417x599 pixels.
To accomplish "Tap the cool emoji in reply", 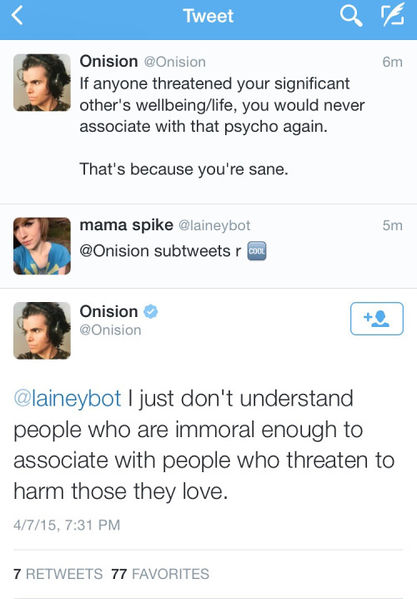I will pyautogui.click(x=257, y=251).
